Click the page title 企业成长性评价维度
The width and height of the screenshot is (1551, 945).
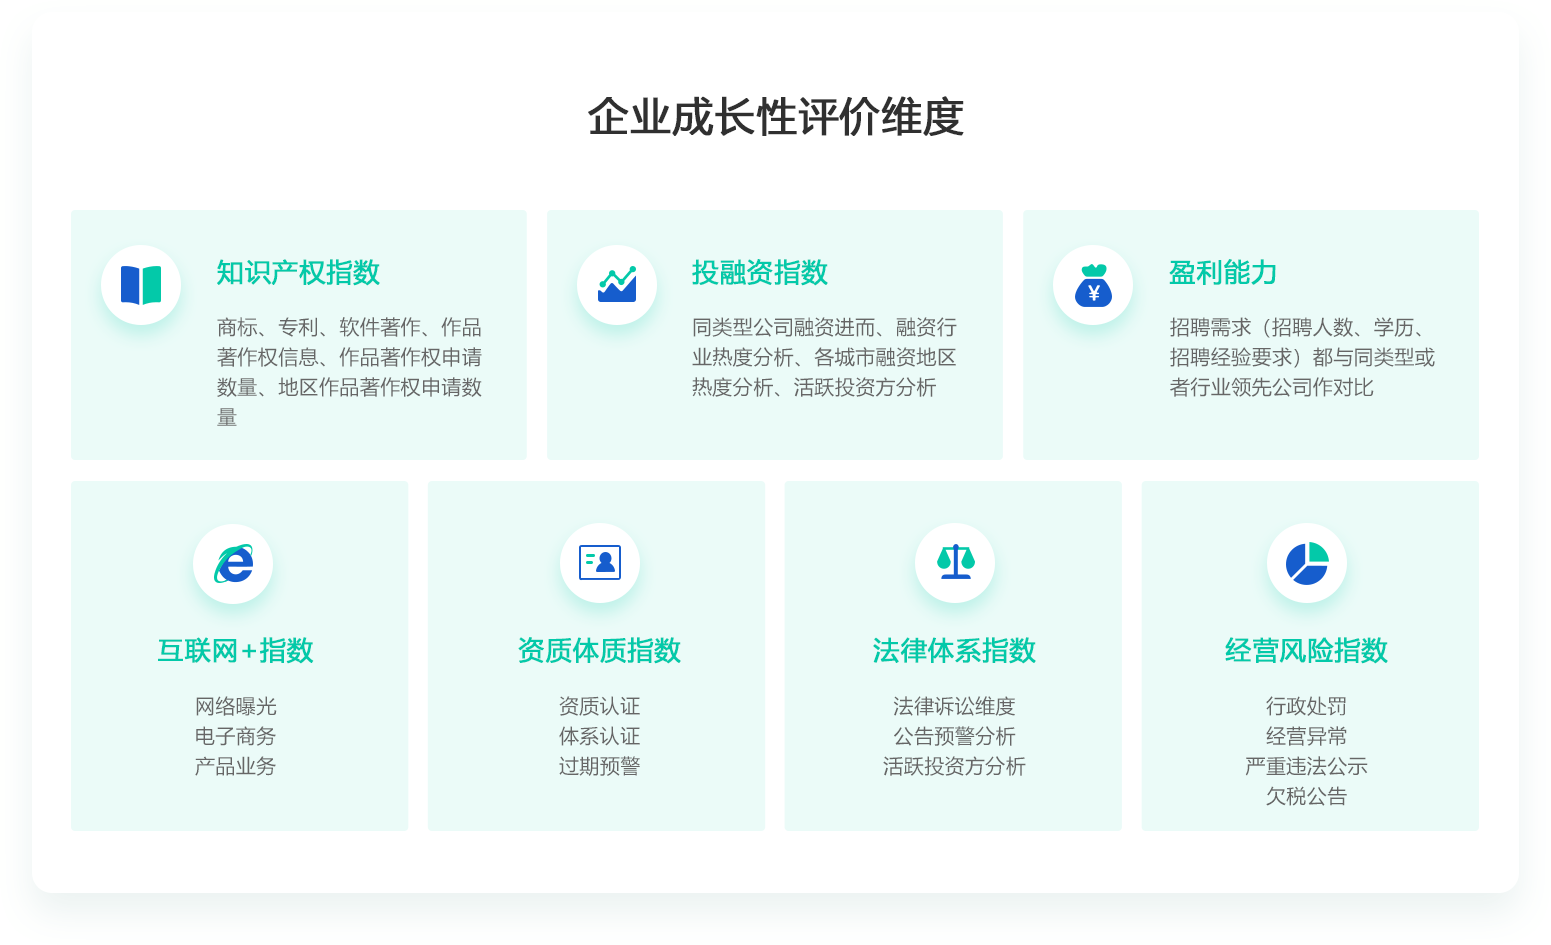[x=775, y=117]
